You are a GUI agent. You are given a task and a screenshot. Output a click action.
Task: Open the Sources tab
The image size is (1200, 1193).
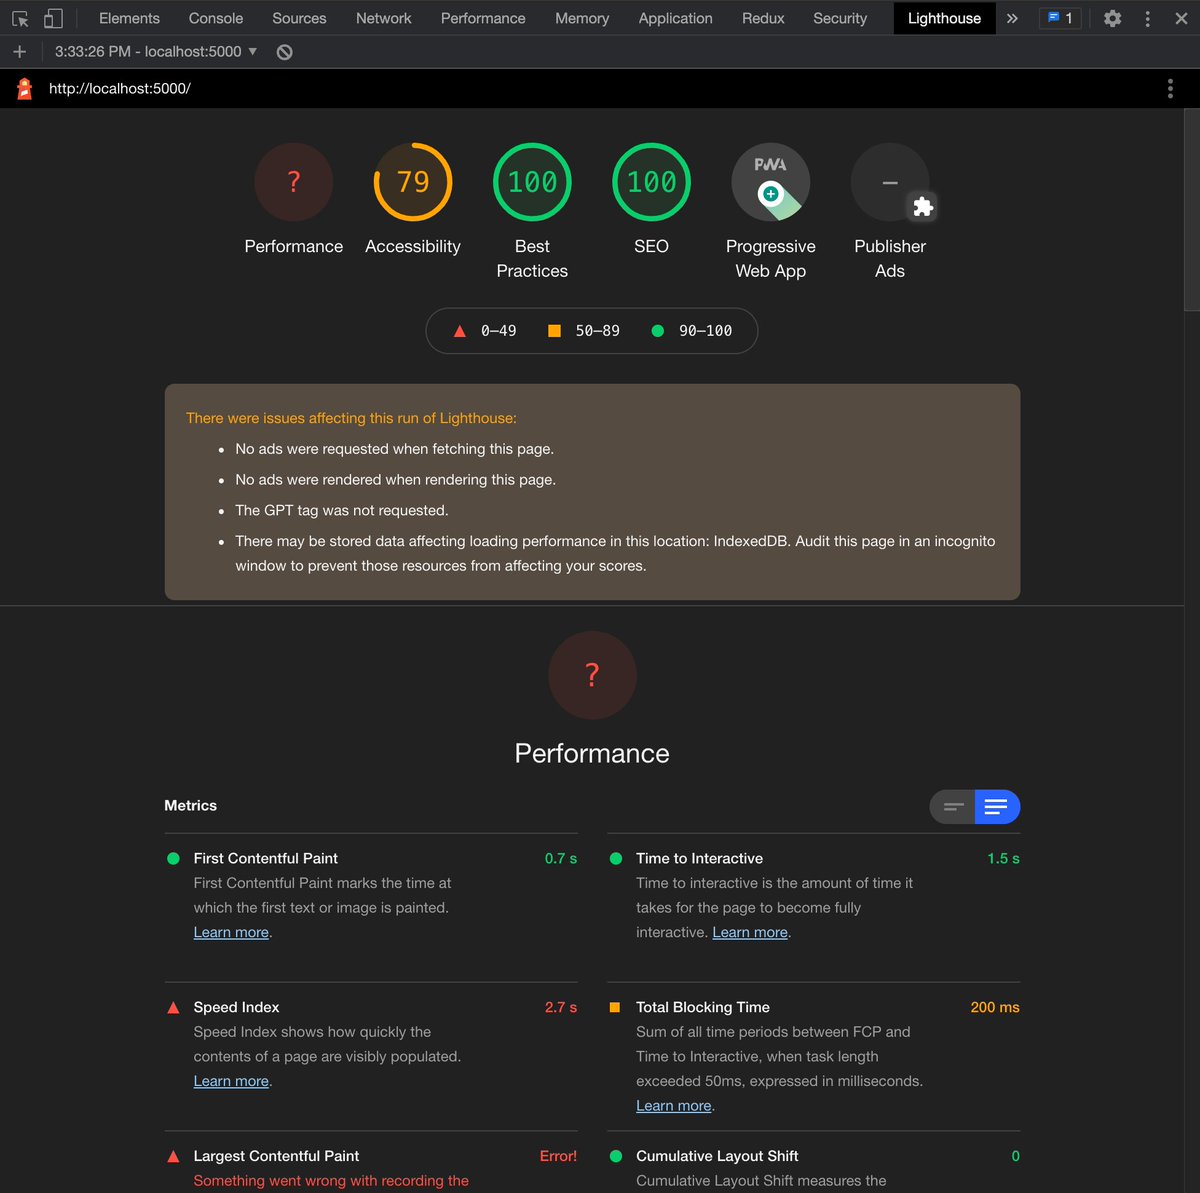tap(299, 18)
